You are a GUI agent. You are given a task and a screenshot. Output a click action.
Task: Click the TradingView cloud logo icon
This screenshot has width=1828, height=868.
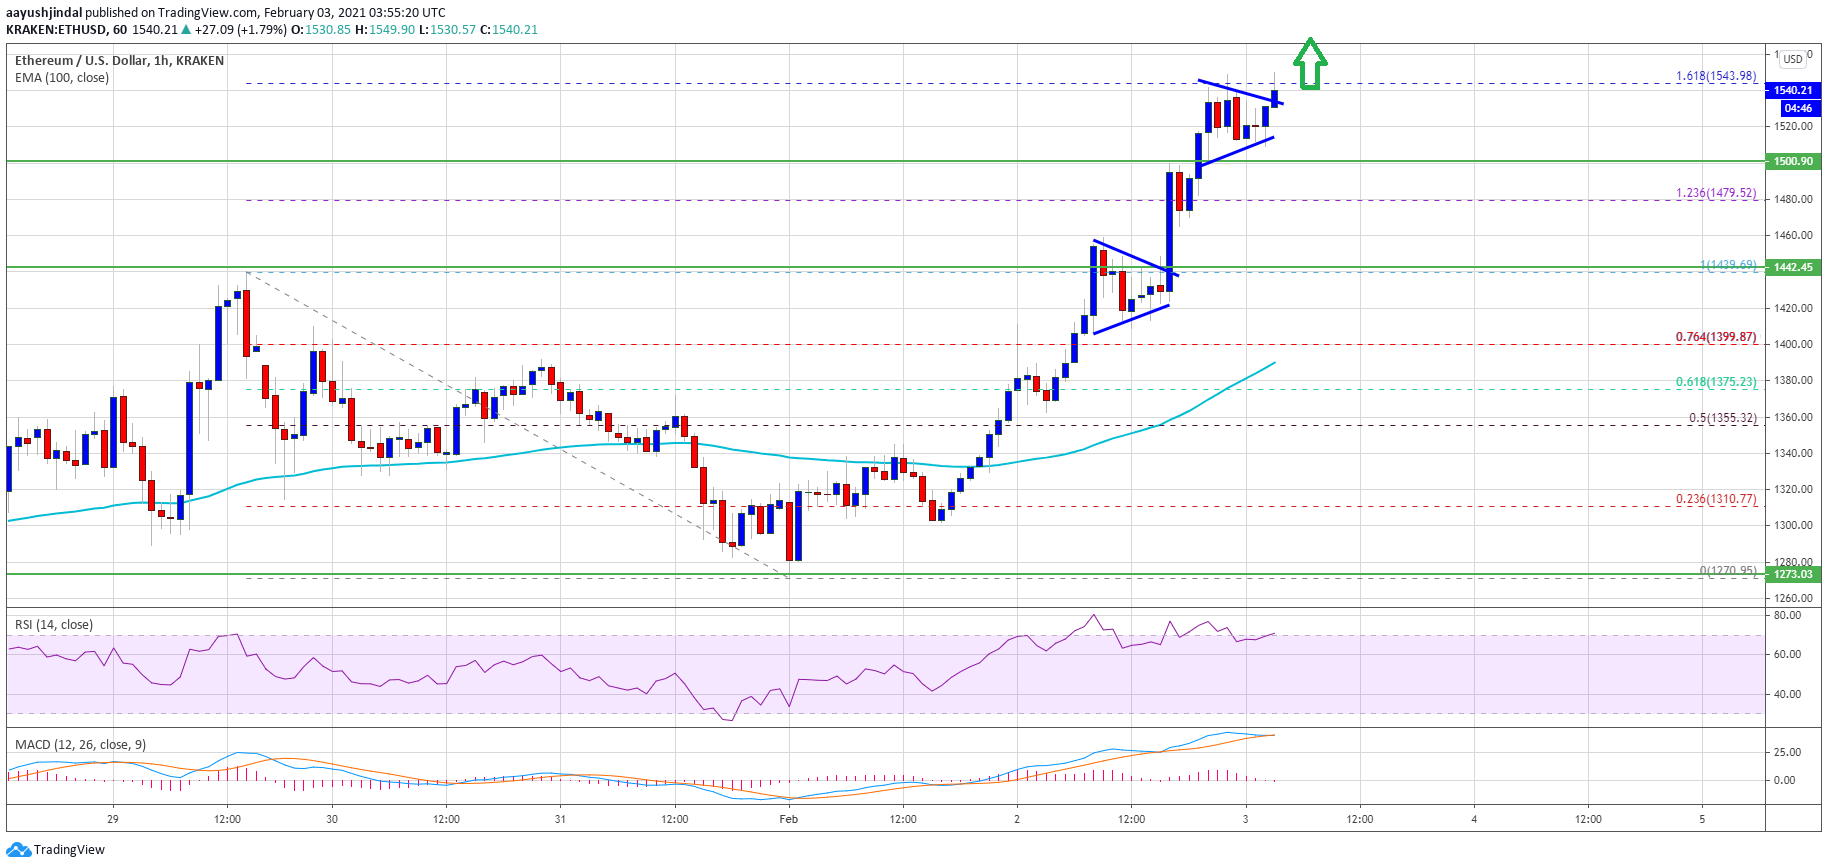pos(18,850)
